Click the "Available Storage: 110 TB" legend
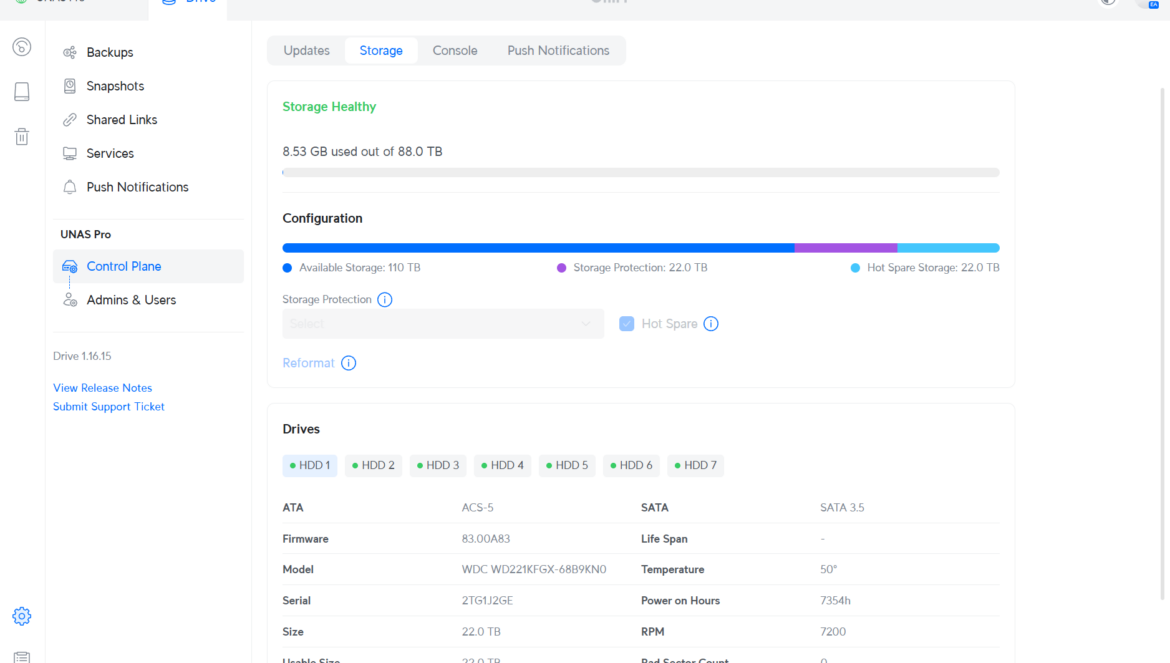 point(360,268)
